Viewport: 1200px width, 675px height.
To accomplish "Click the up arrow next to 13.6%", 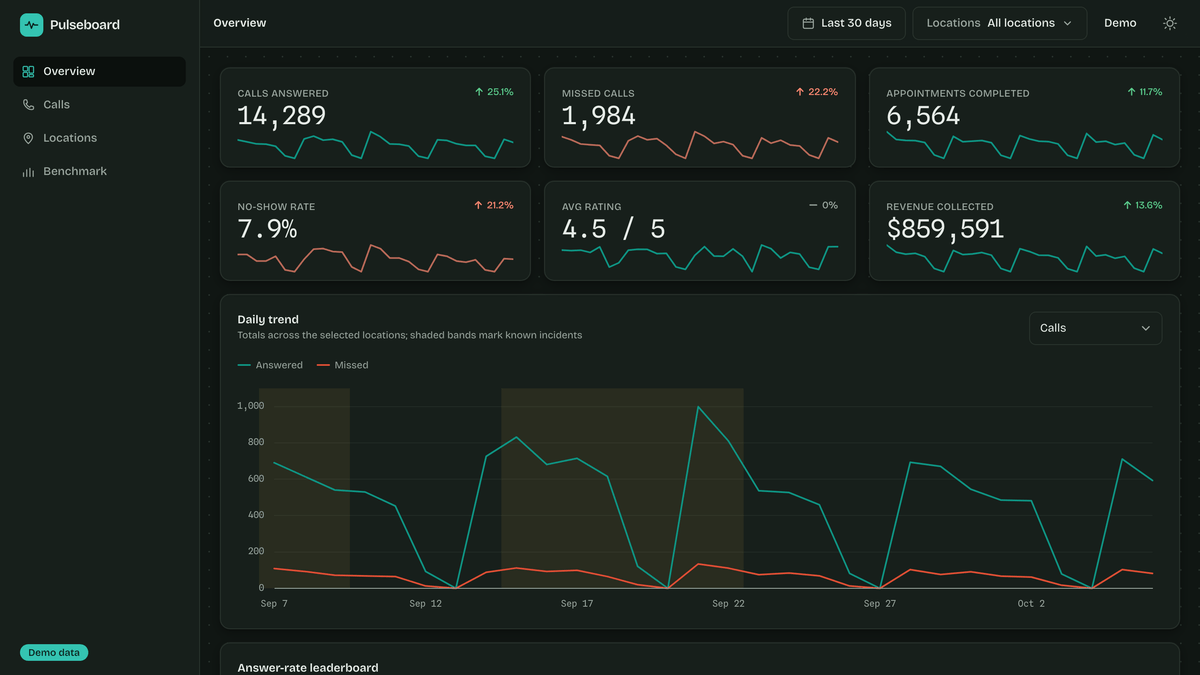I will pyautogui.click(x=1128, y=205).
